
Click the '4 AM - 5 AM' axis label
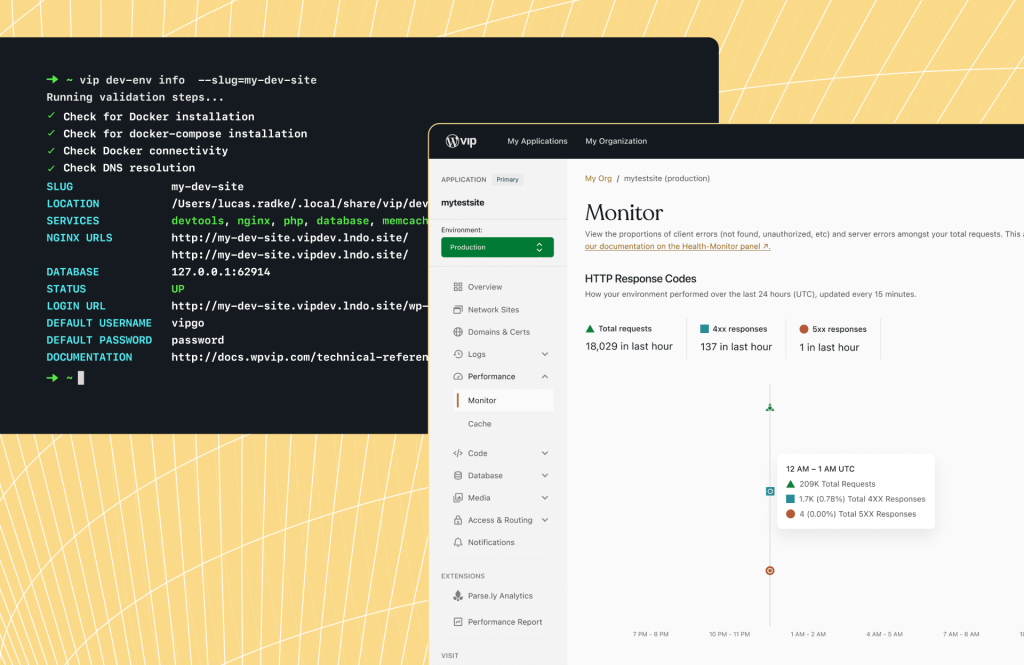click(884, 634)
